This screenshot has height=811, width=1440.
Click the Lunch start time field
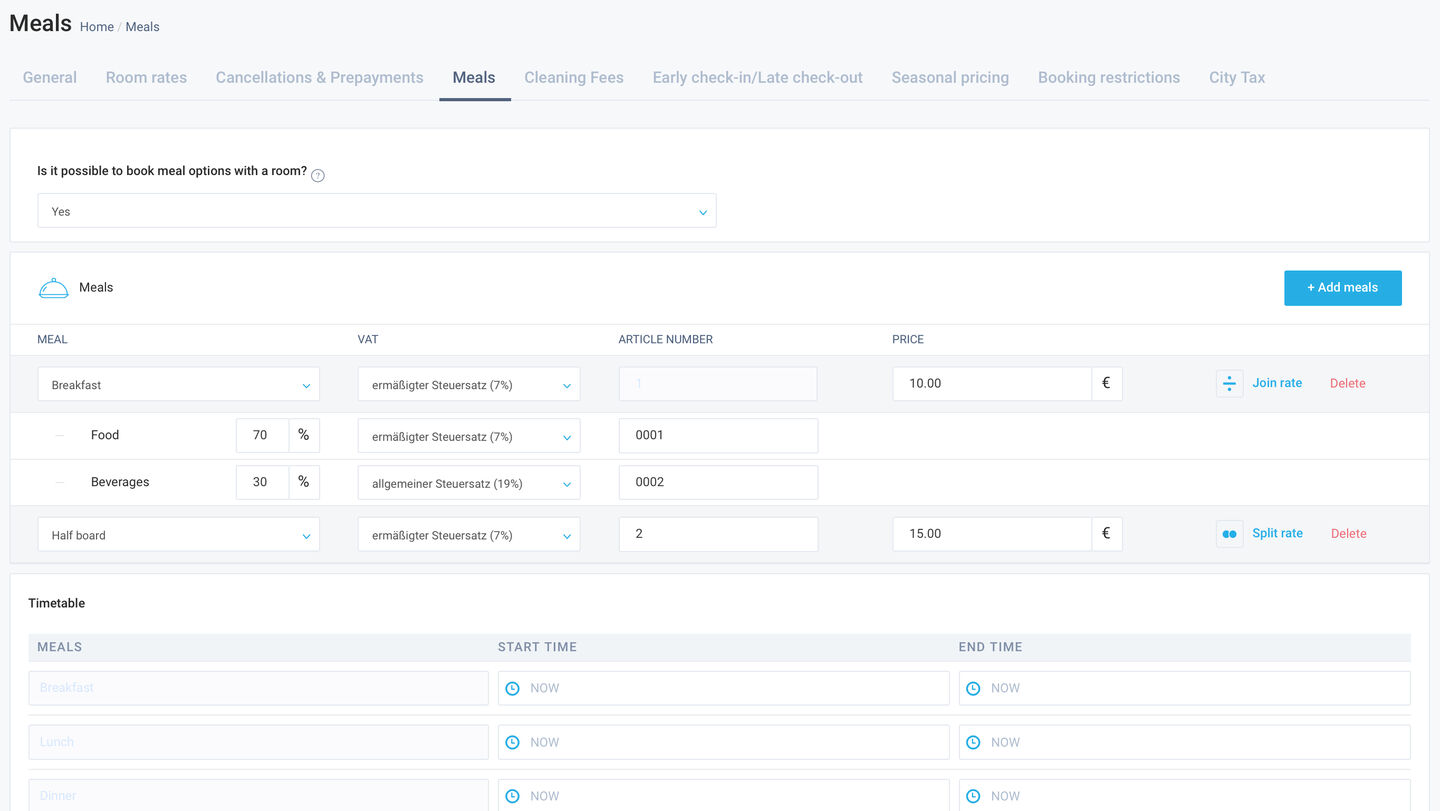724,742
